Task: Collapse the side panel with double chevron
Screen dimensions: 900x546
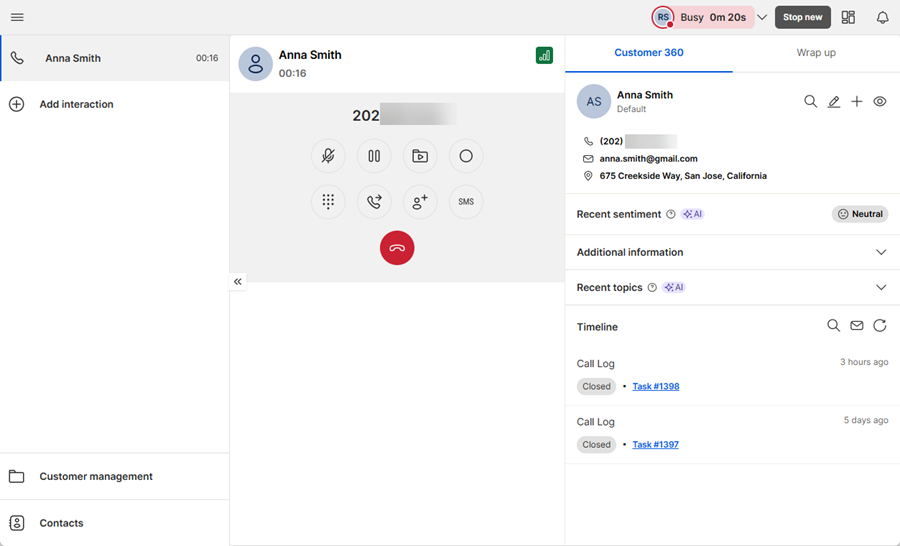Action: click(x=238, y=282)
